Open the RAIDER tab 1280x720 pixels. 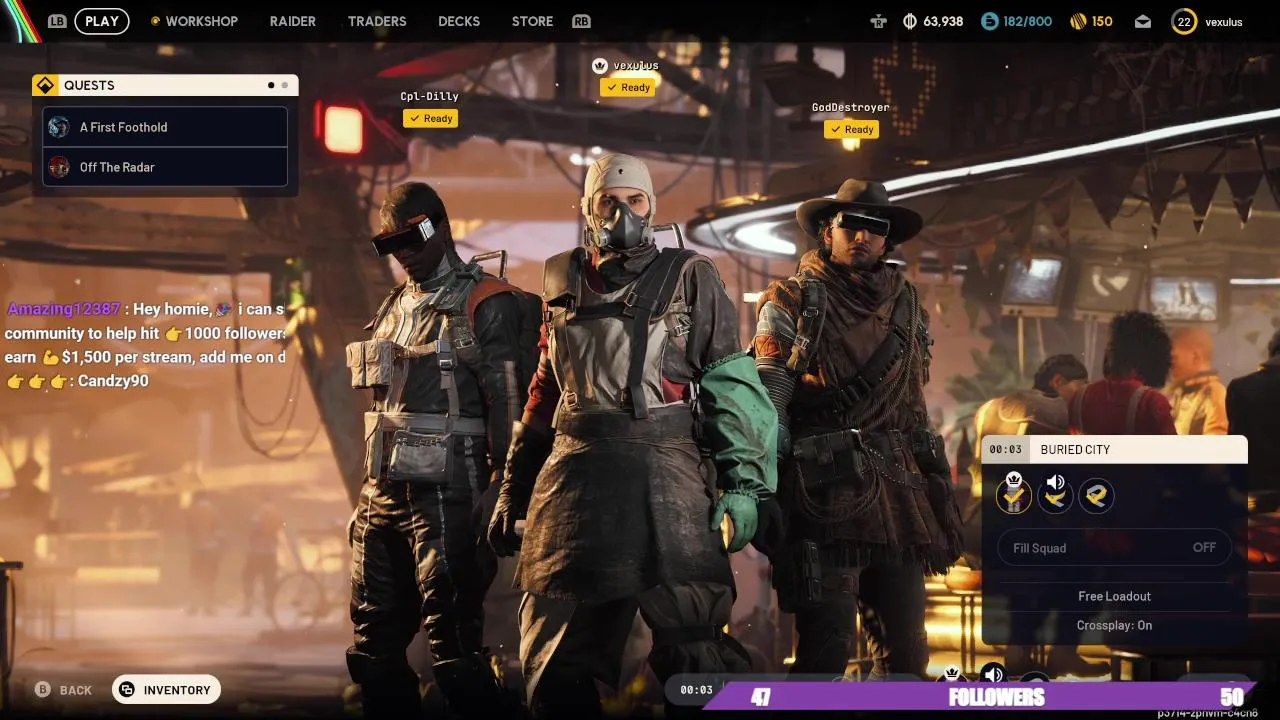tap(293, 21)
